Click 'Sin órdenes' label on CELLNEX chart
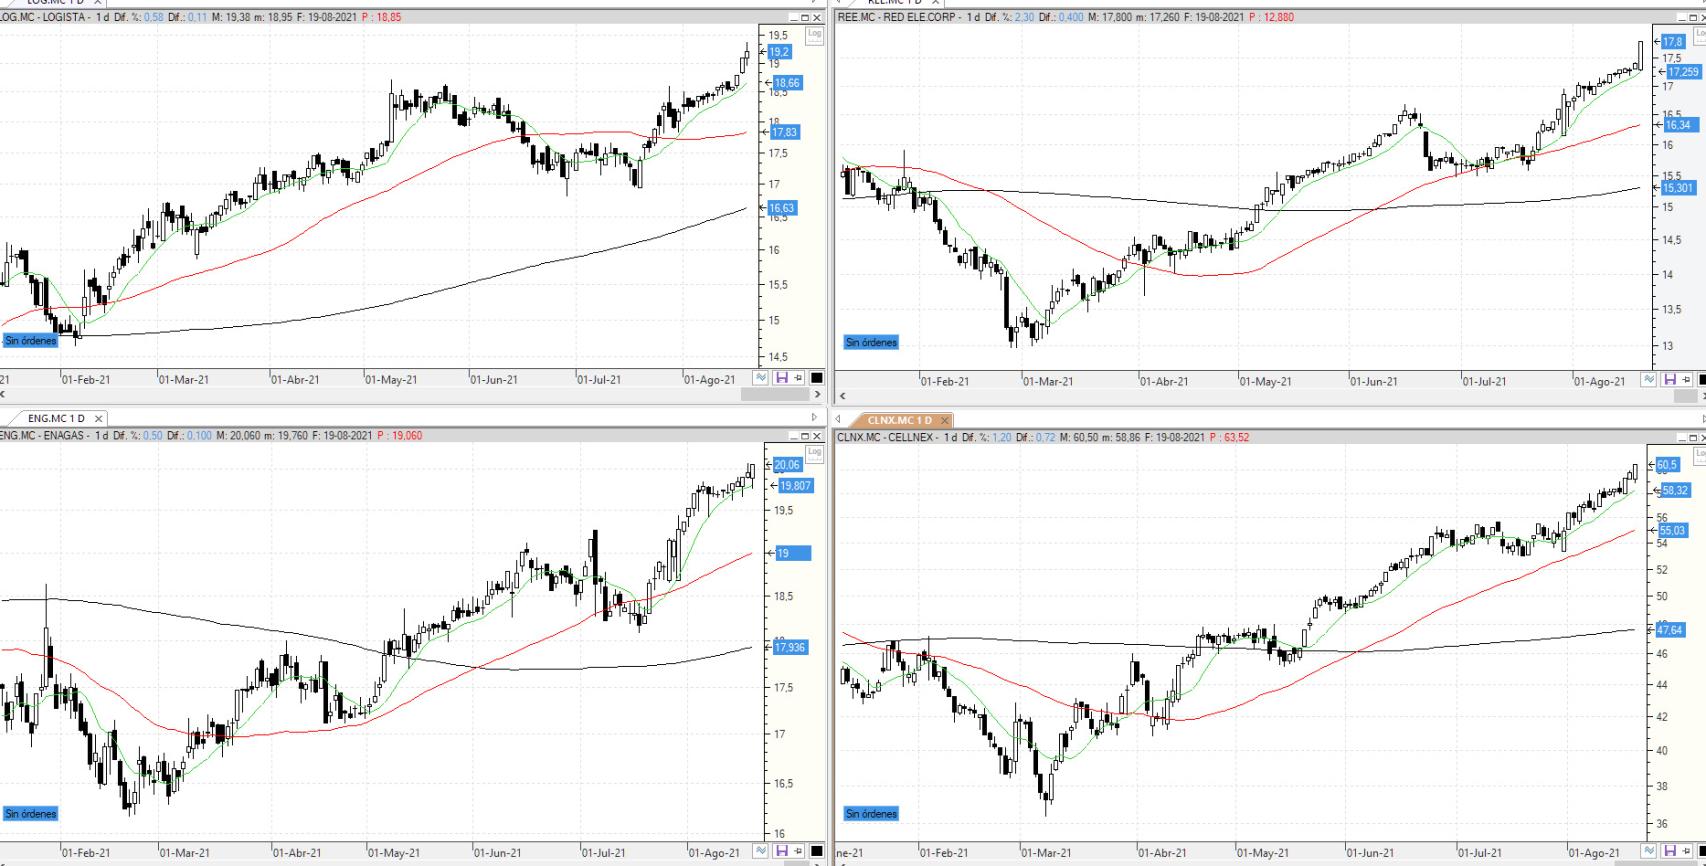 [871, 814]
